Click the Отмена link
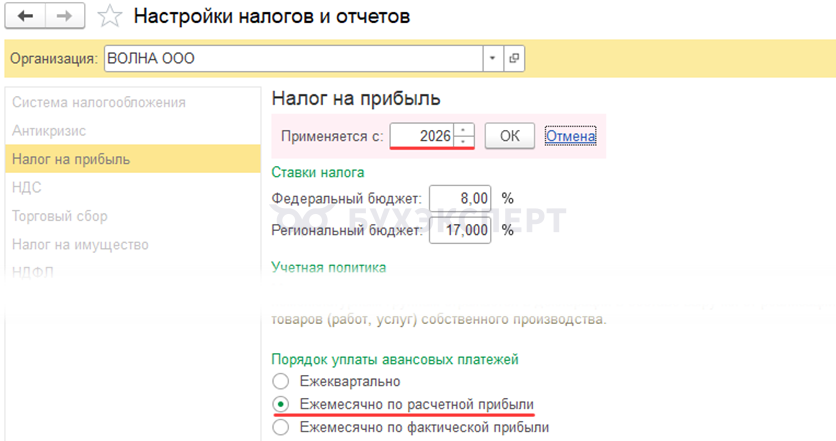Screen dimensions: 836x441 click(x=570, y=136)
